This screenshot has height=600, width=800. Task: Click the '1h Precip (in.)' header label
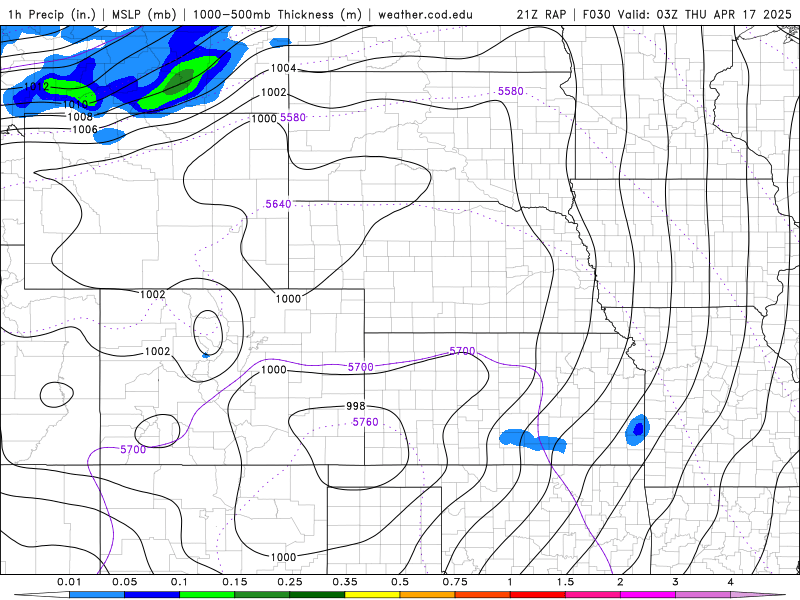(52, 14)
